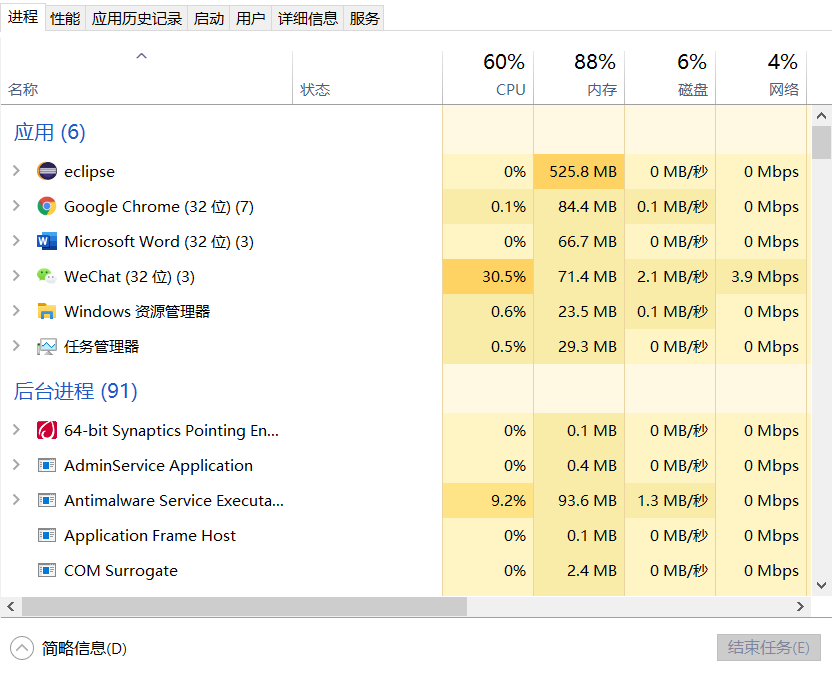Viewport: 832px width, 678px height.
Task: Sort by 网络 column header
Action: (761, 77)
